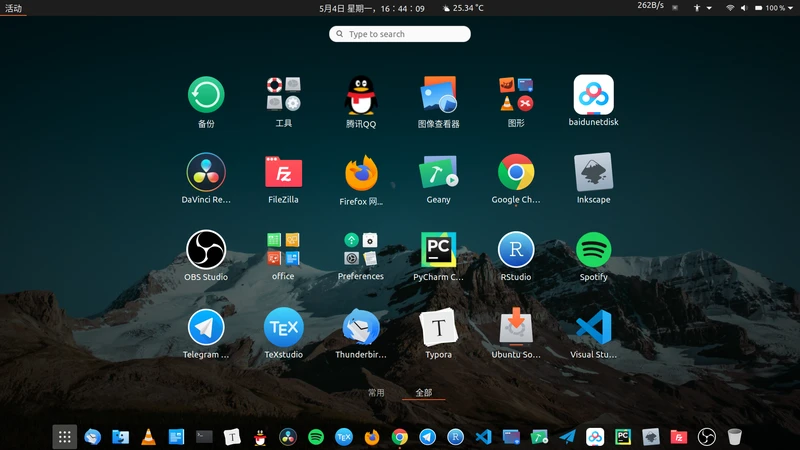Click the 262B/s network speed indicator
800x450 pixels.
tap(651, 6)
